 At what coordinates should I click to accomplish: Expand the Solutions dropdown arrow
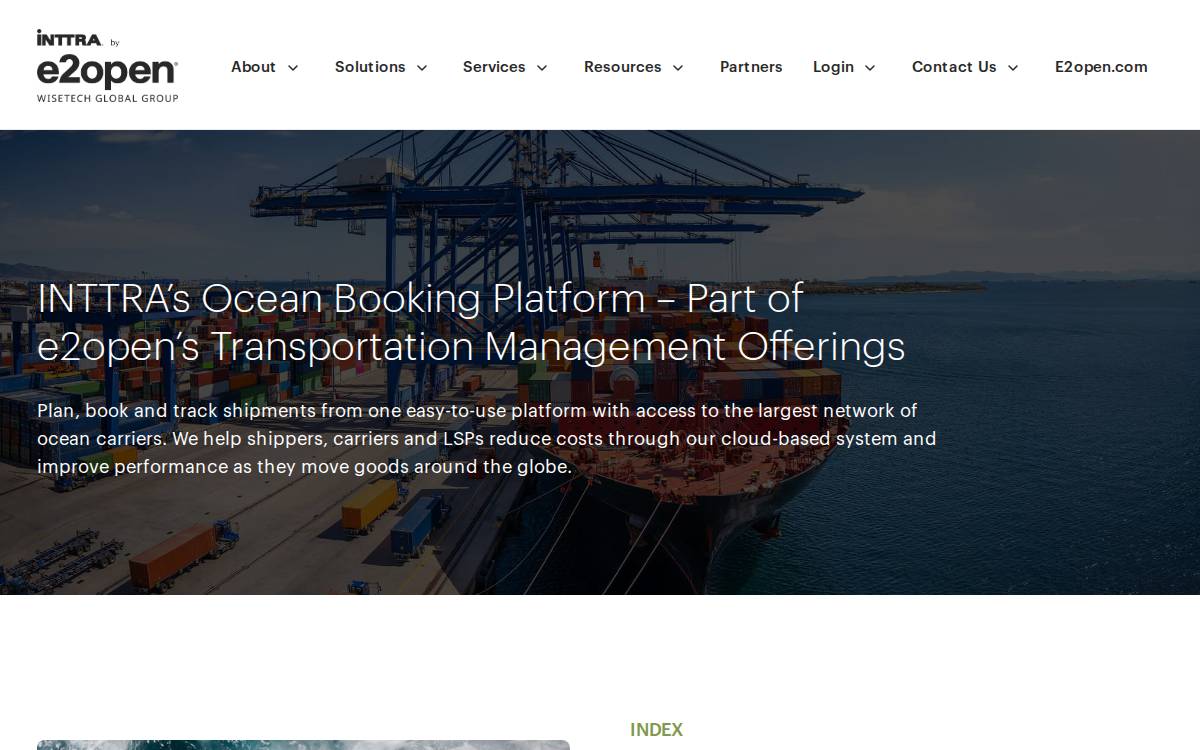click(422, 68)
